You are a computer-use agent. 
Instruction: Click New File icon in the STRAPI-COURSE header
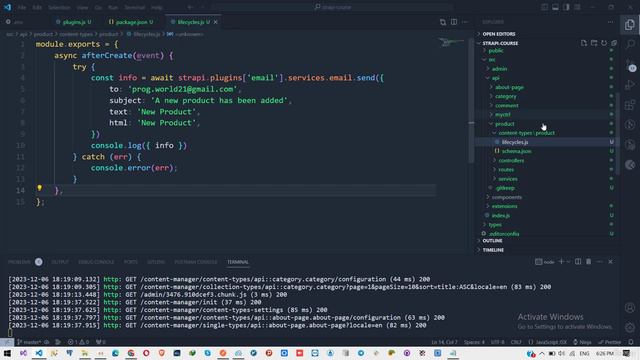tap(584, 43)
